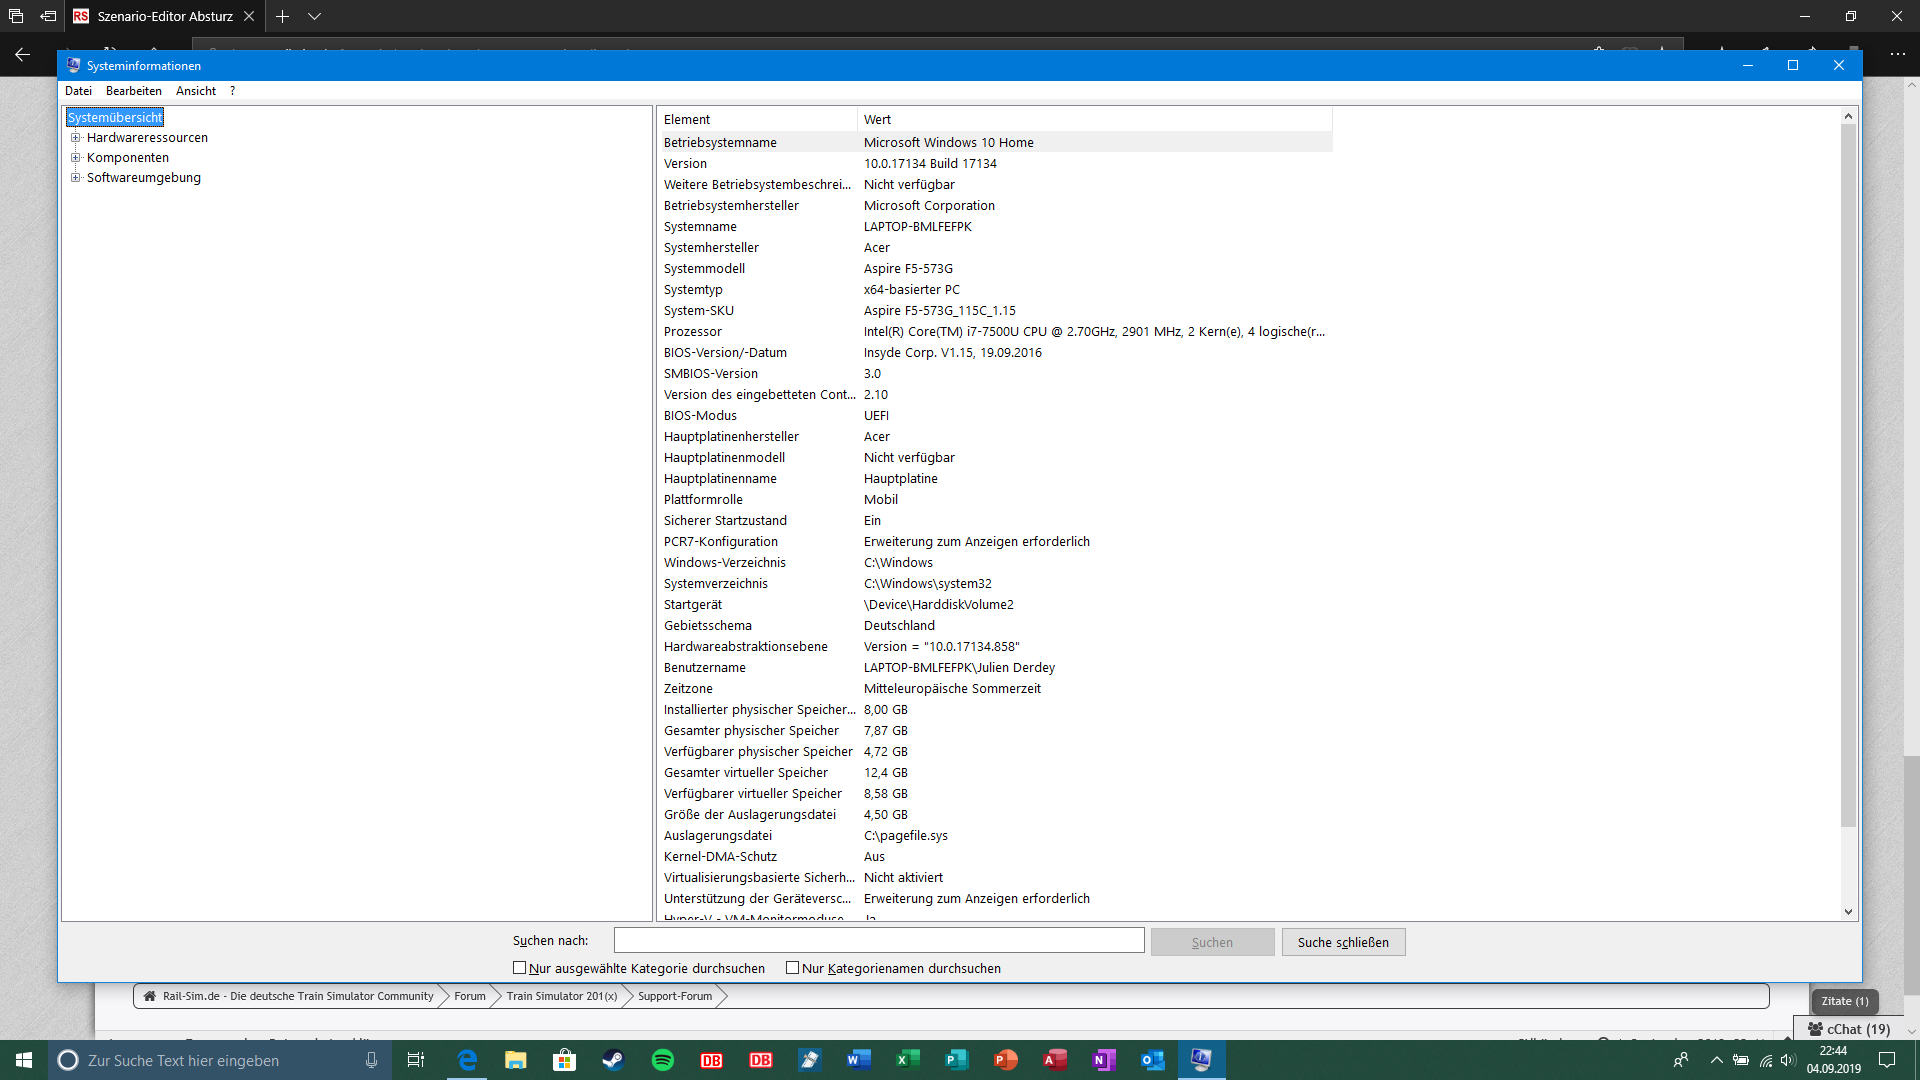Expand the Hardwareressourcen tree node
Viewport: 1920px width, 1080px height.
(75, 138)
